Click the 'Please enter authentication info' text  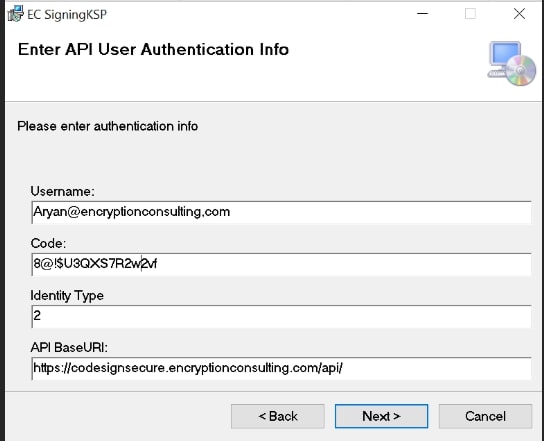click(108, 126)
